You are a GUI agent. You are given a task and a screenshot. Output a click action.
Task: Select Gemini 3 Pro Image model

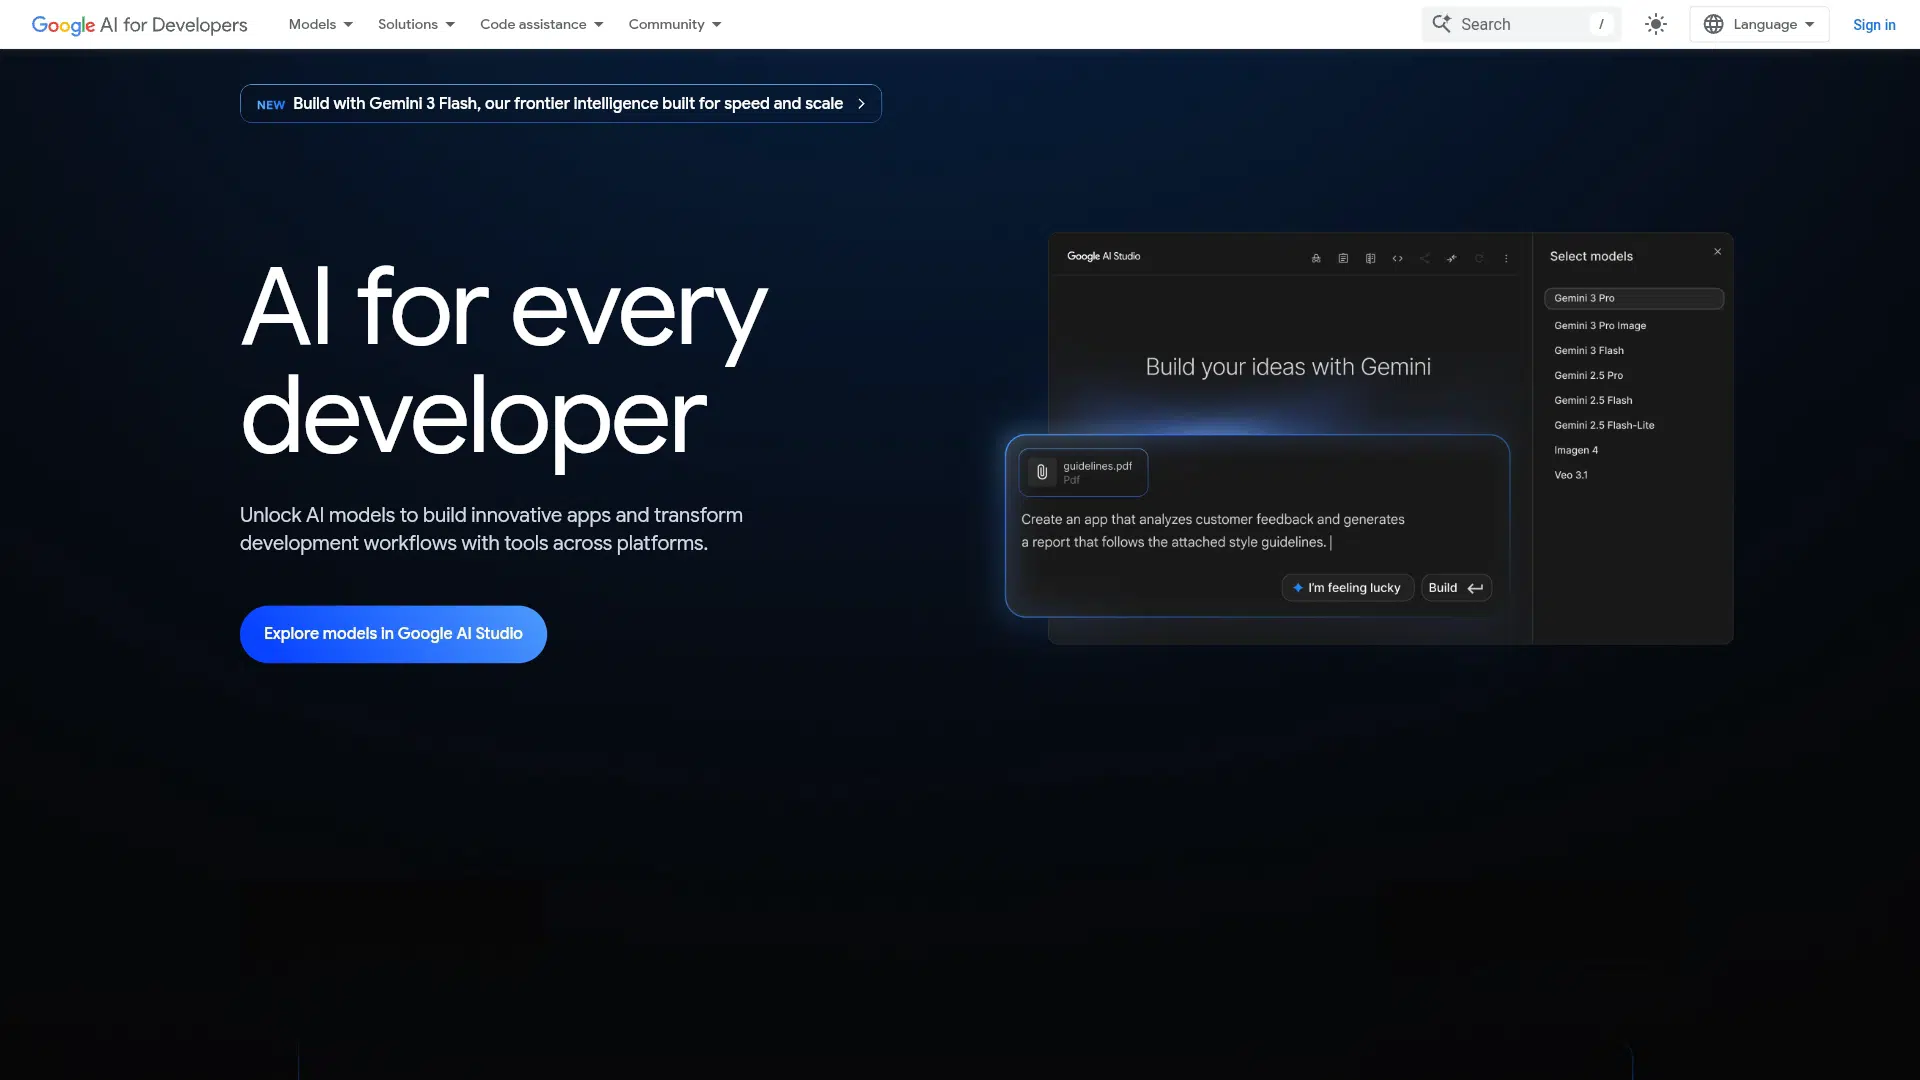[x=1600, y=326]
